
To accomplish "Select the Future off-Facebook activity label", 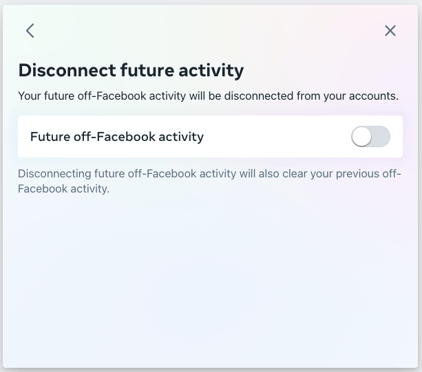I will point(117,137).
